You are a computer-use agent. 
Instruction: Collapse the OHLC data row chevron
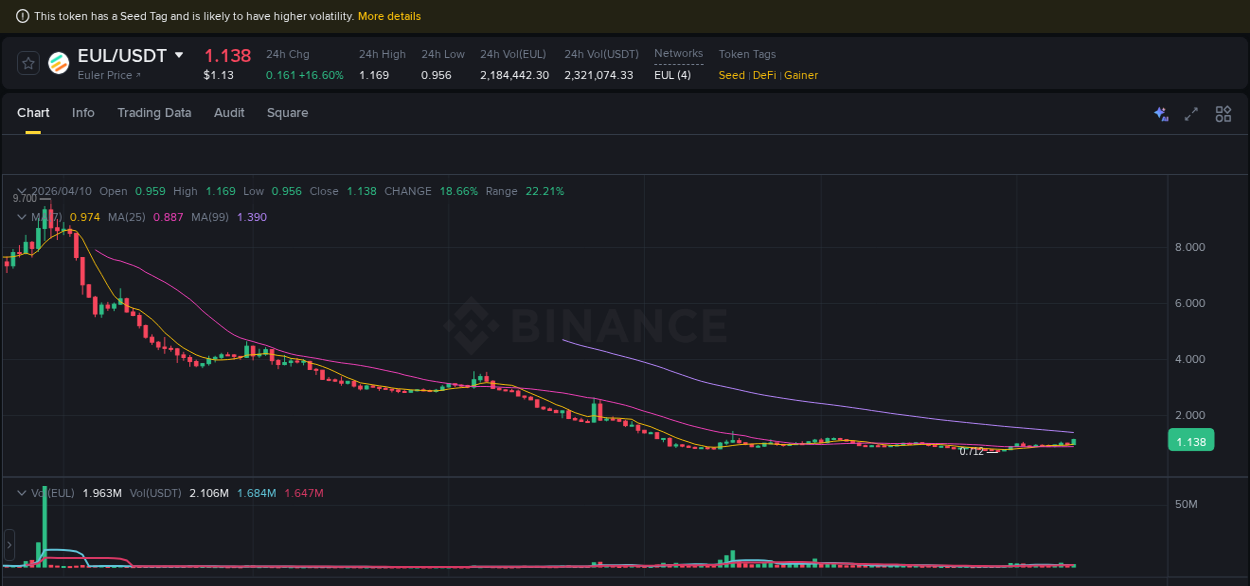[21, 190]
